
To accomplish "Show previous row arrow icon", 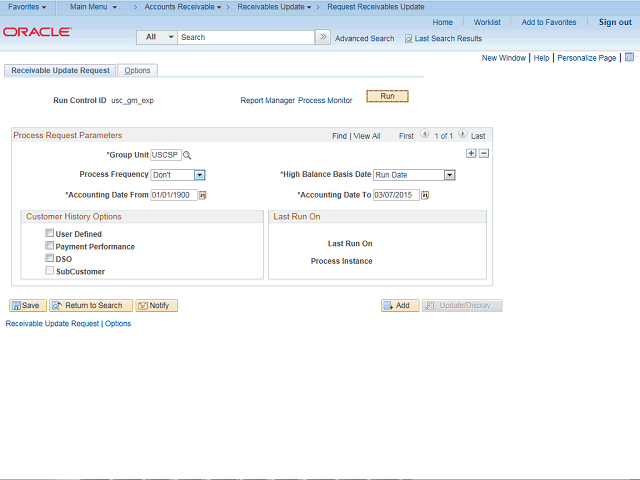I will pyautogui.click(x=424, y=134).
